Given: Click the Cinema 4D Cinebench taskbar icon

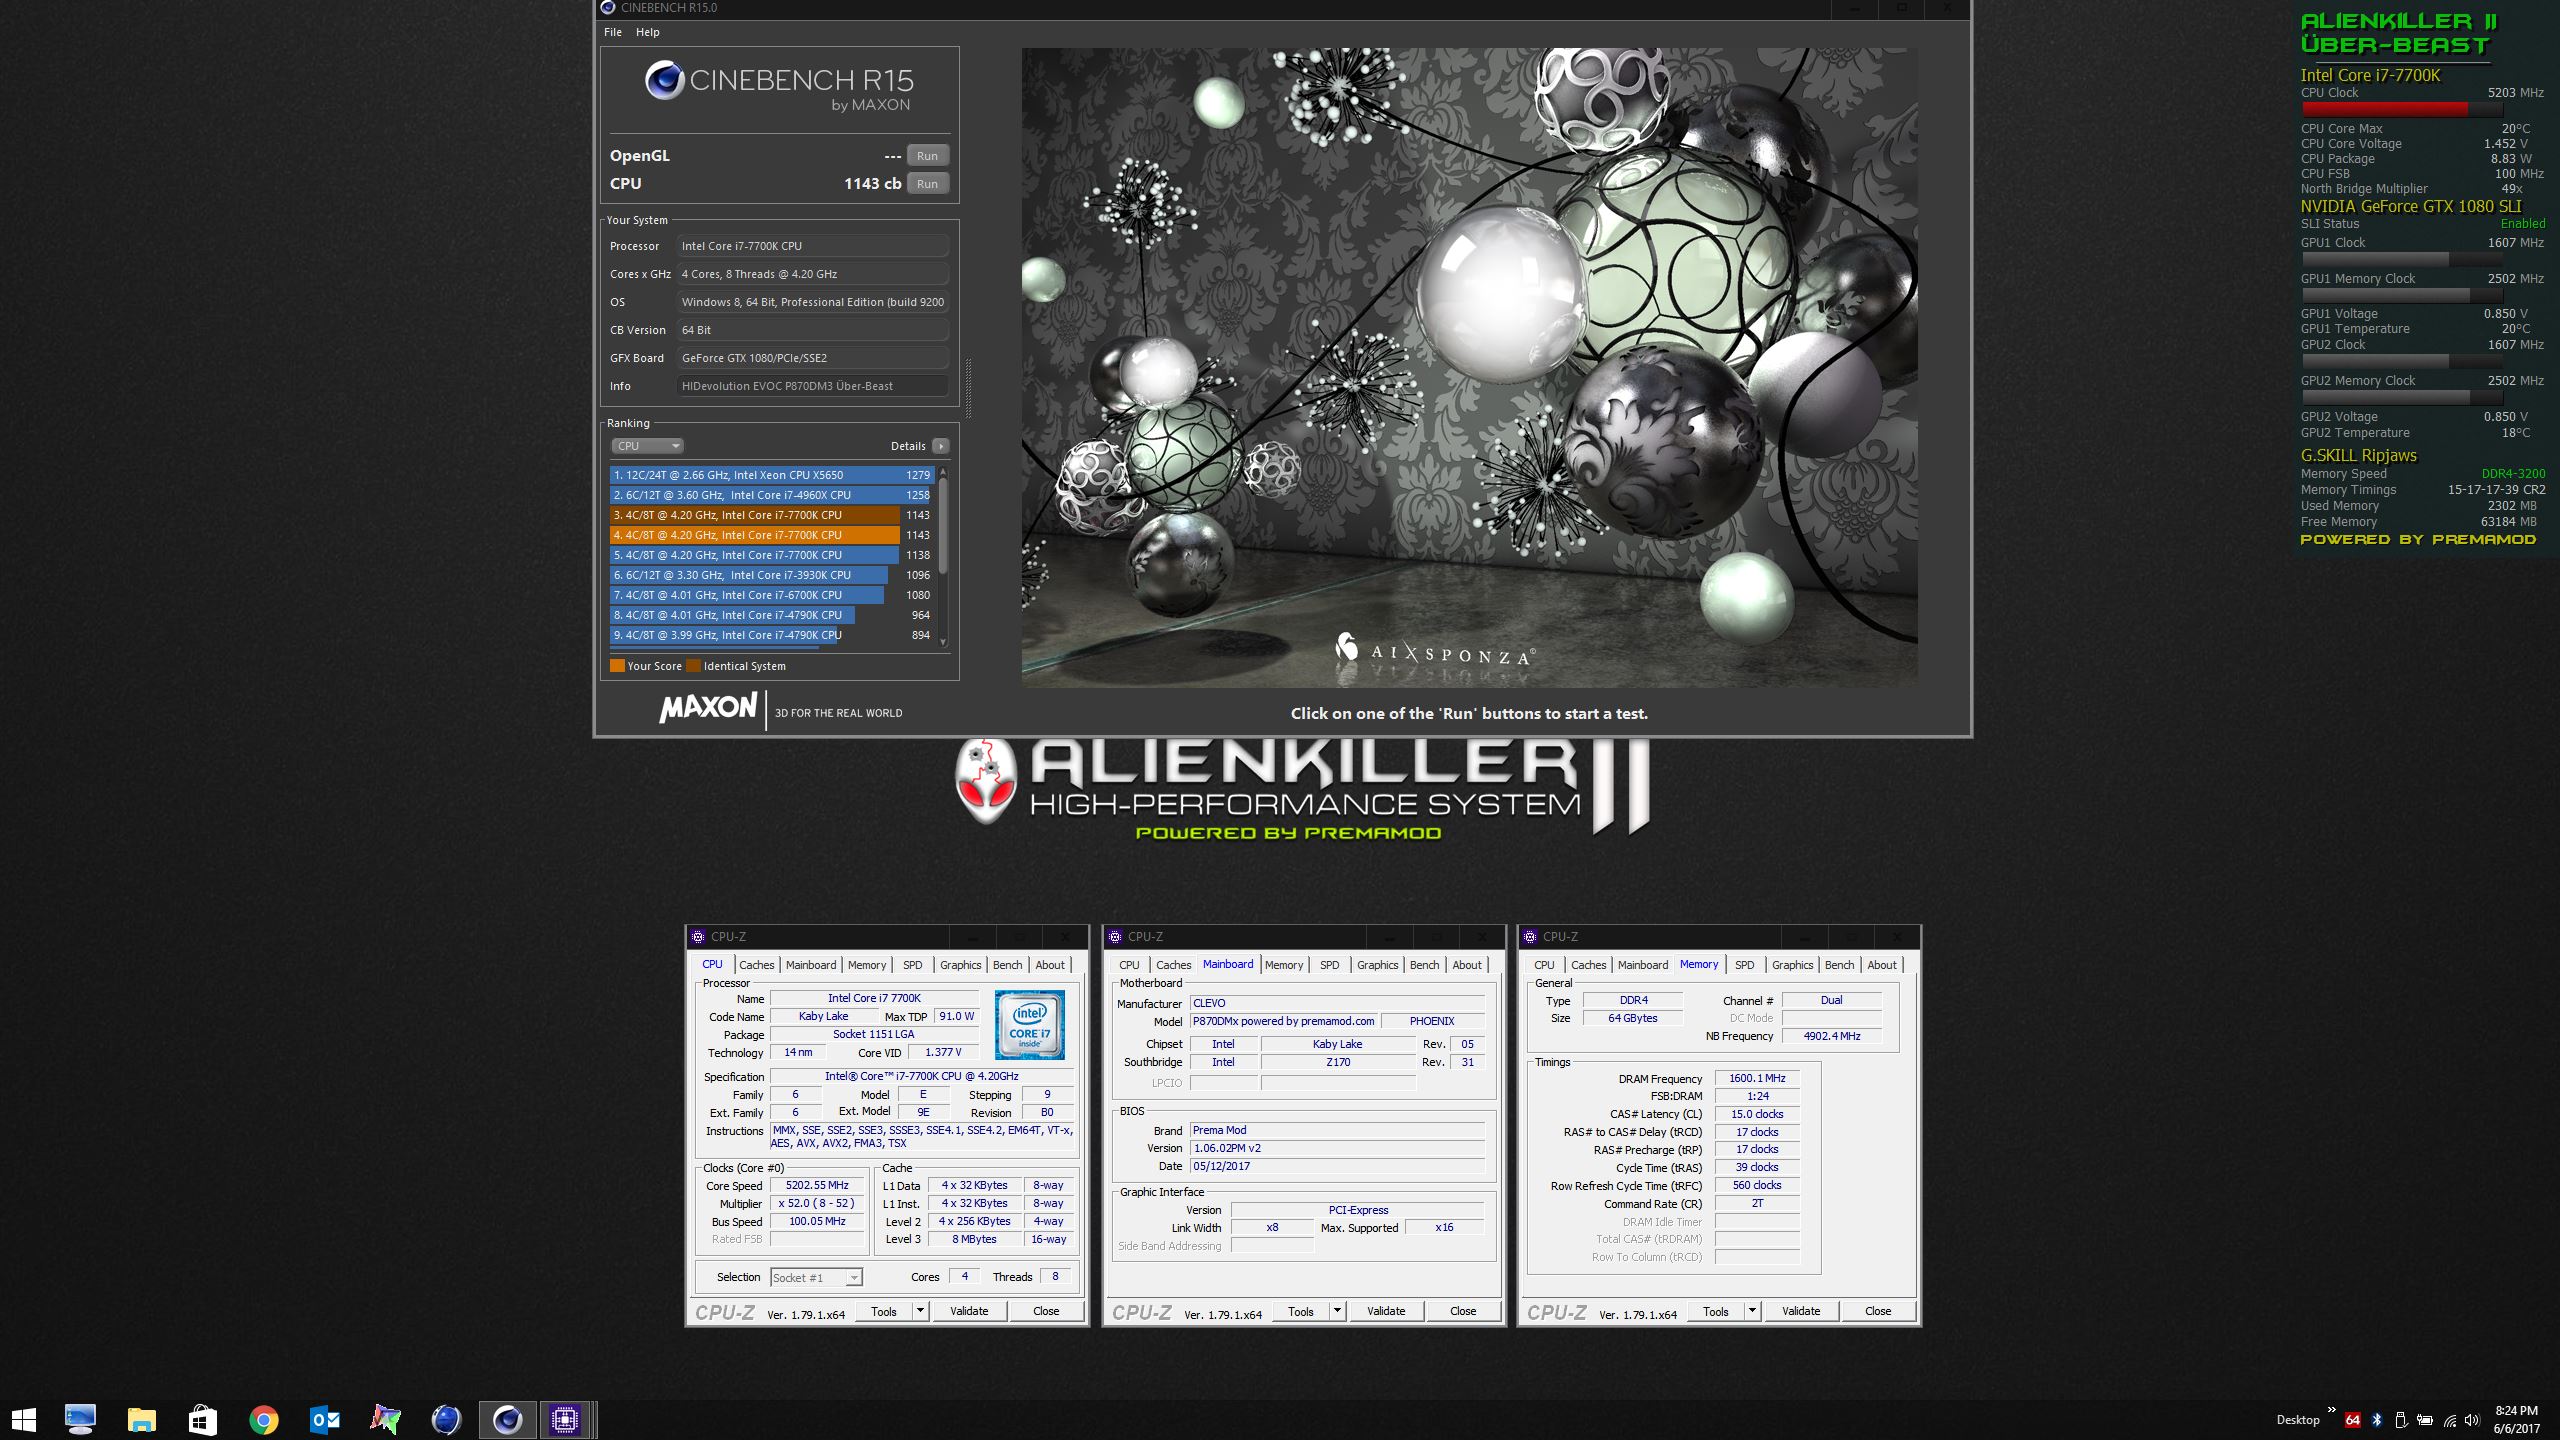Looking at the screenshot, I should pyautogui.click(x=507, y=1419).
